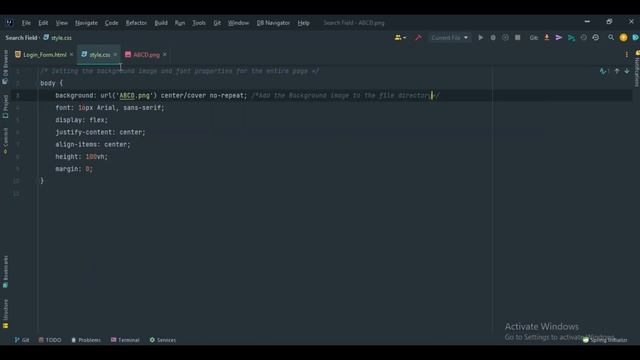Click the inspections widget icon in editor
The image size is (640, 360).
point(604,71)
